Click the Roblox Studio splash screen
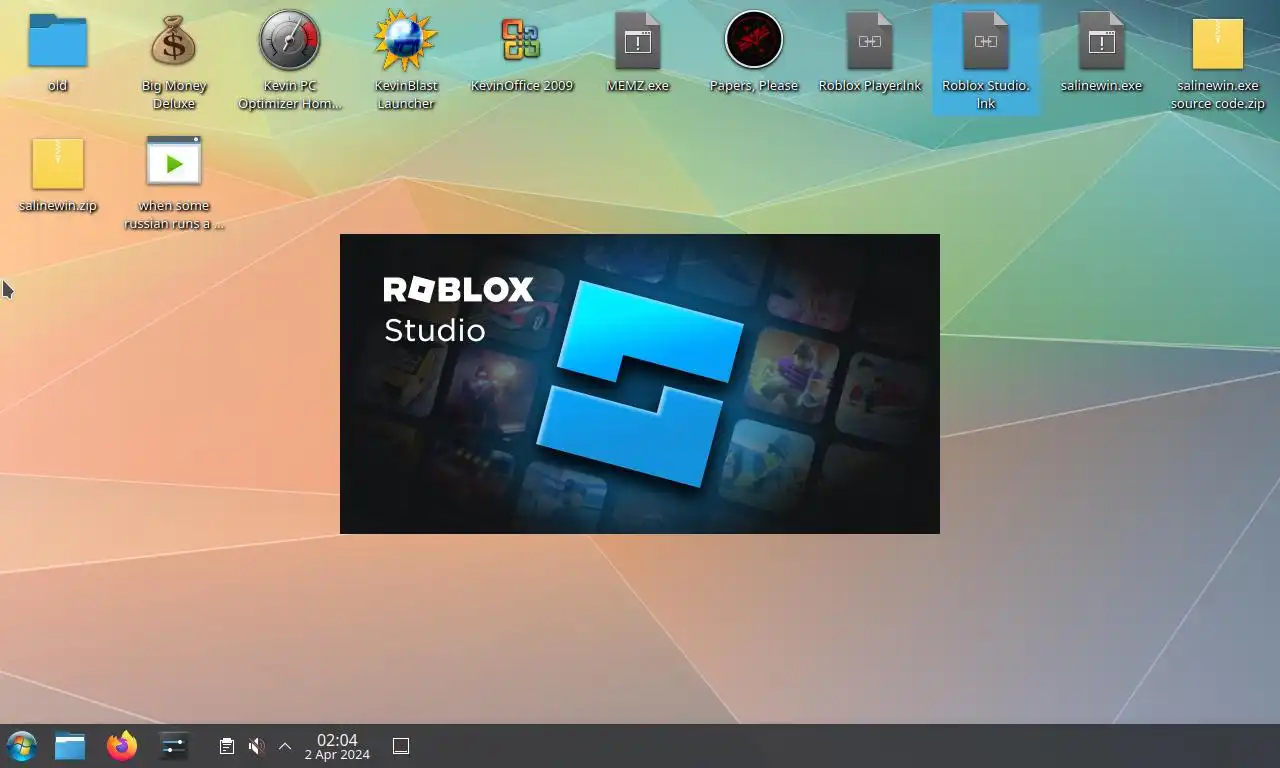The height and width of the screenshot is (768, 1280). click(x=640, y=384)
